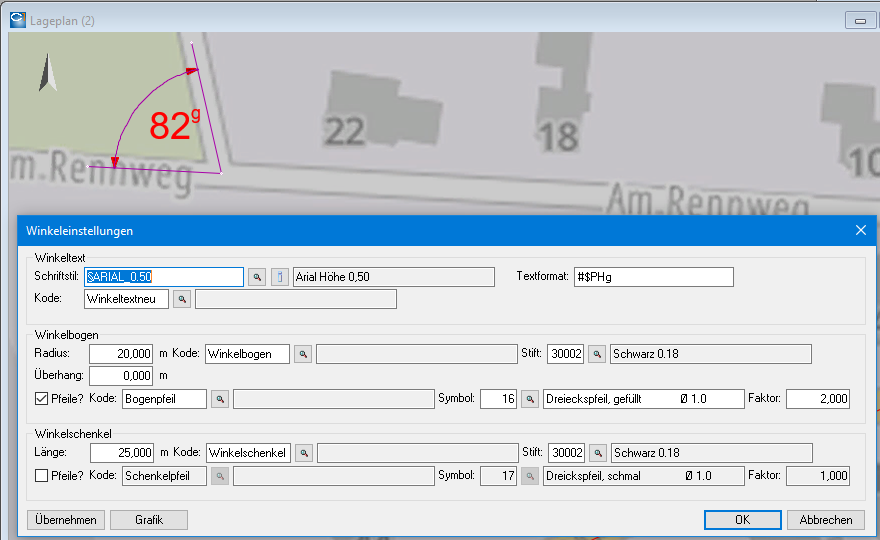Edit the Faktor value 2,000

coord(818,399)
